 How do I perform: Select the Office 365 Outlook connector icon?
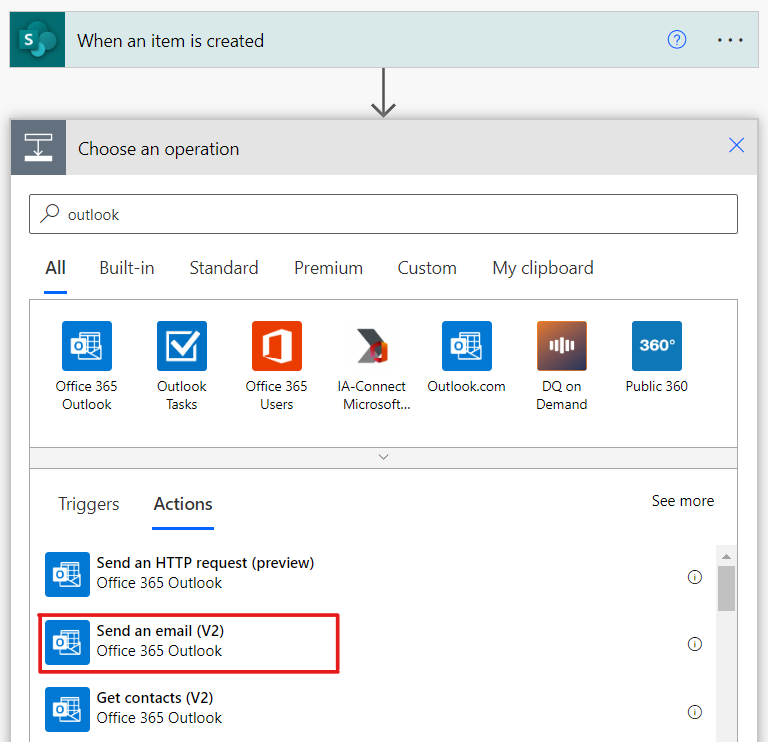87,346
